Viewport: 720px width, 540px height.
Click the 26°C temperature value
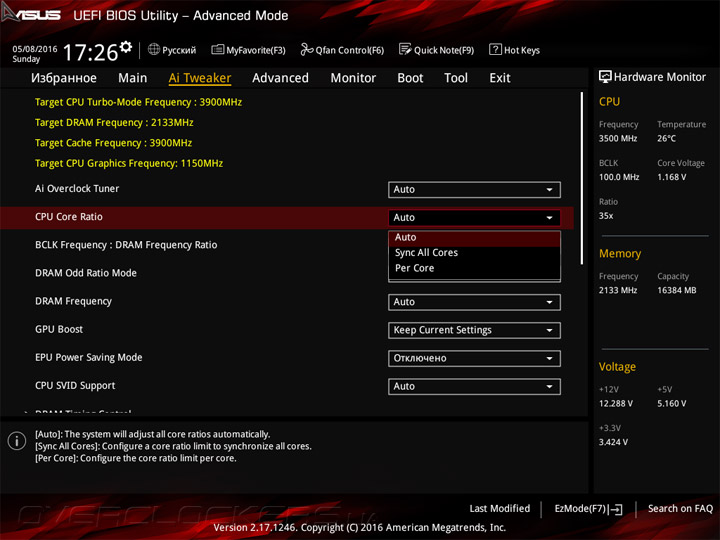pos(666,138)
